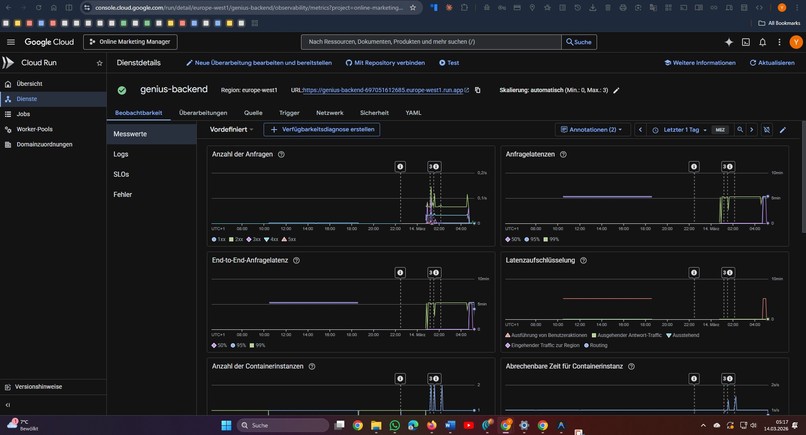The height and width of the screenshot is (435, 806).
Task: Open the Online Marketing Manager project picker
Action: coord(130,42)
